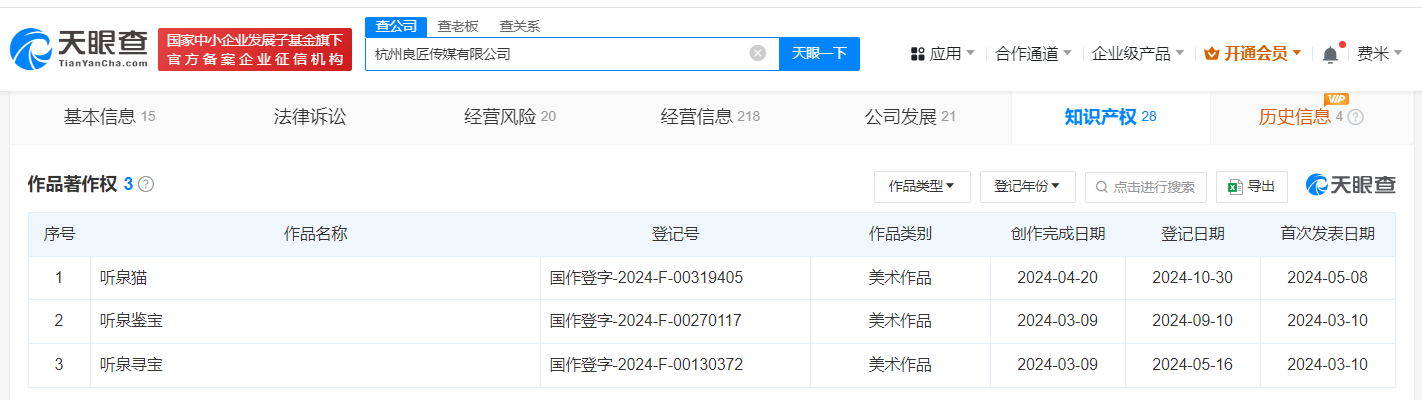Select the 查公司 search tab

pos(395,26)
